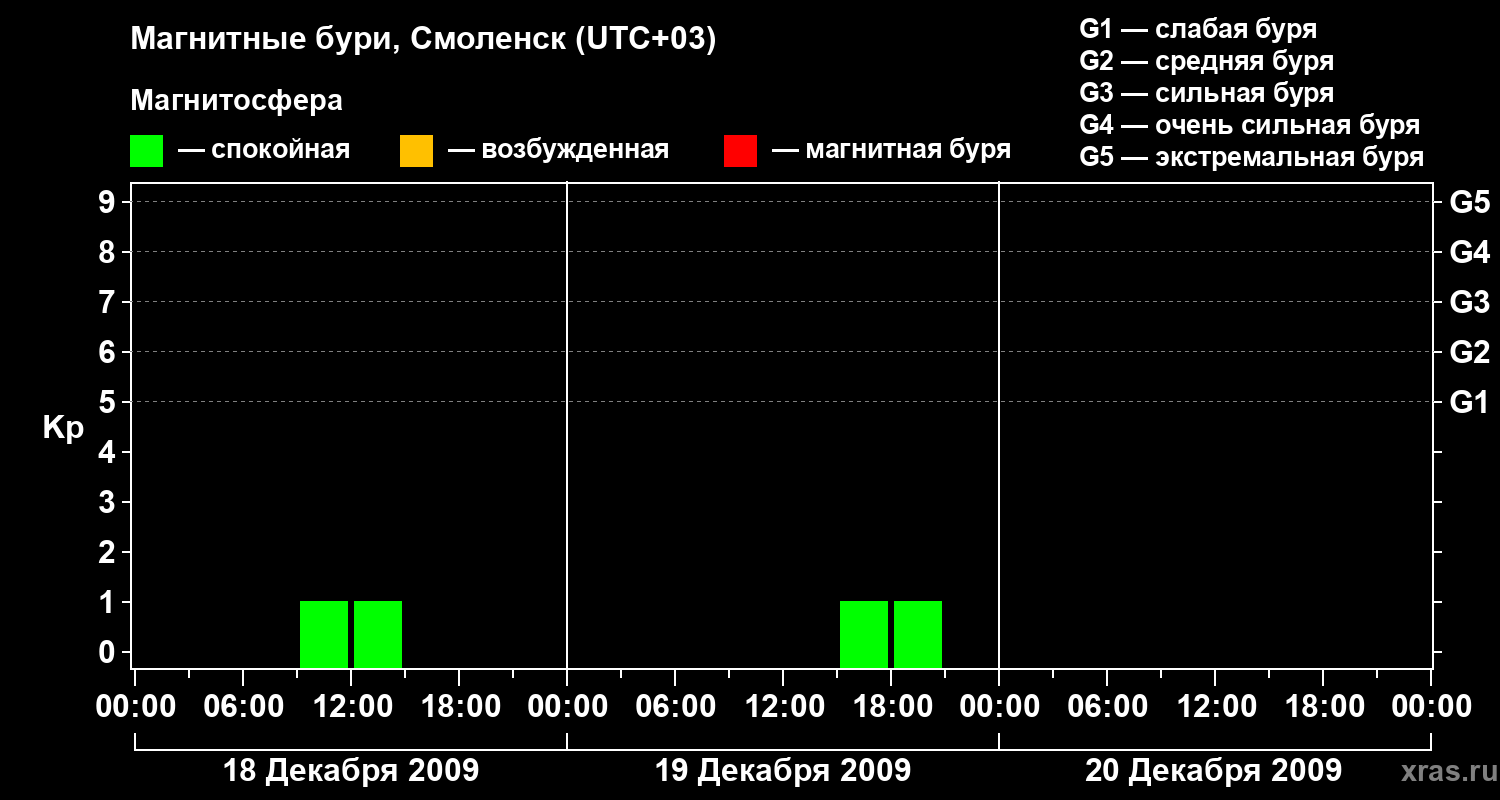Click the '20 Декабря 2009' date label

(1214, 771)
